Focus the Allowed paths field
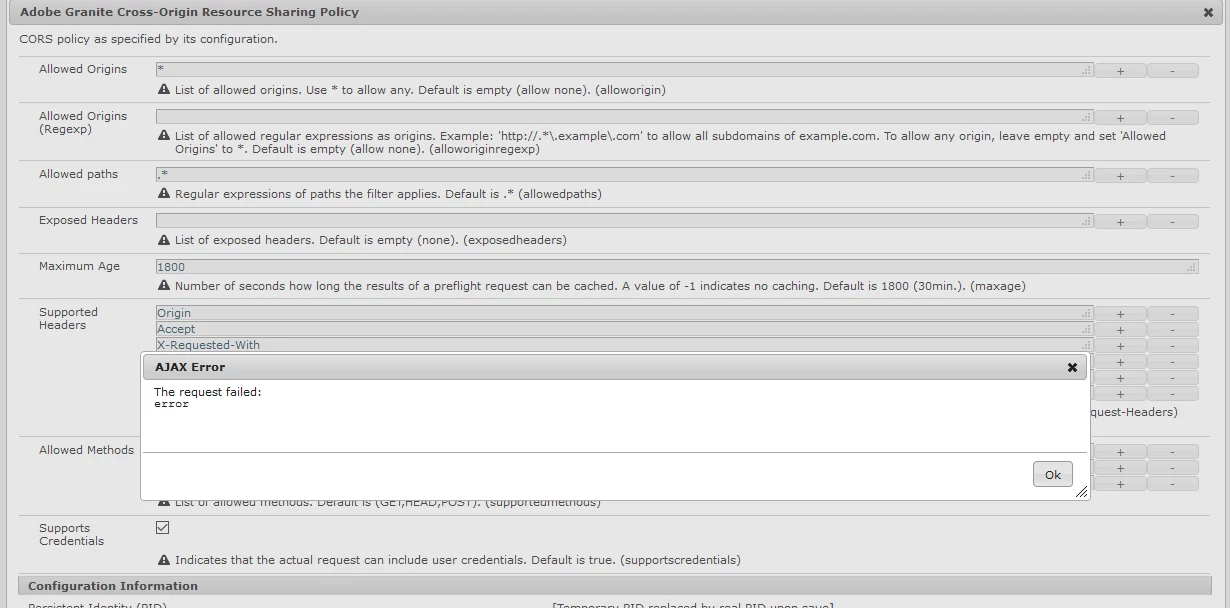Screen dimensions: 1230x608 pos(624,175)
